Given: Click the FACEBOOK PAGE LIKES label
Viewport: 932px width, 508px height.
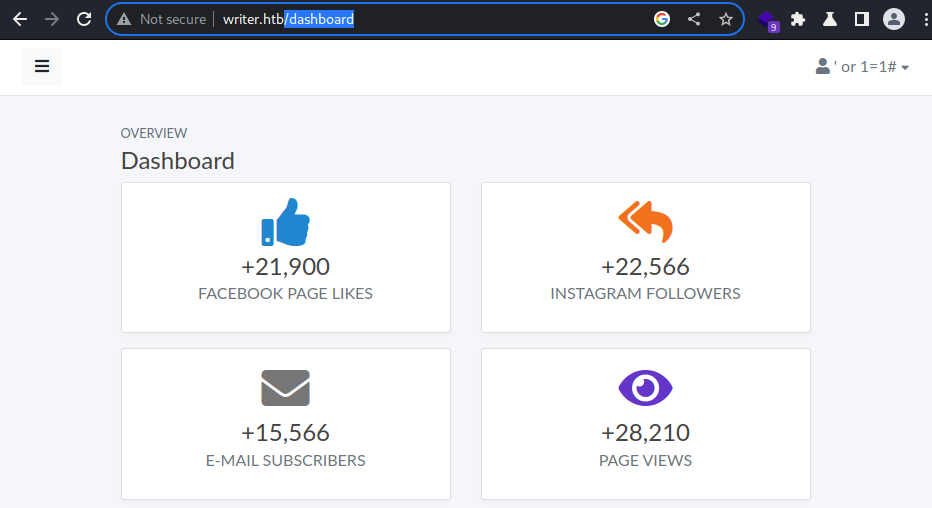Looking at the screenshot, I should [285, 294].
